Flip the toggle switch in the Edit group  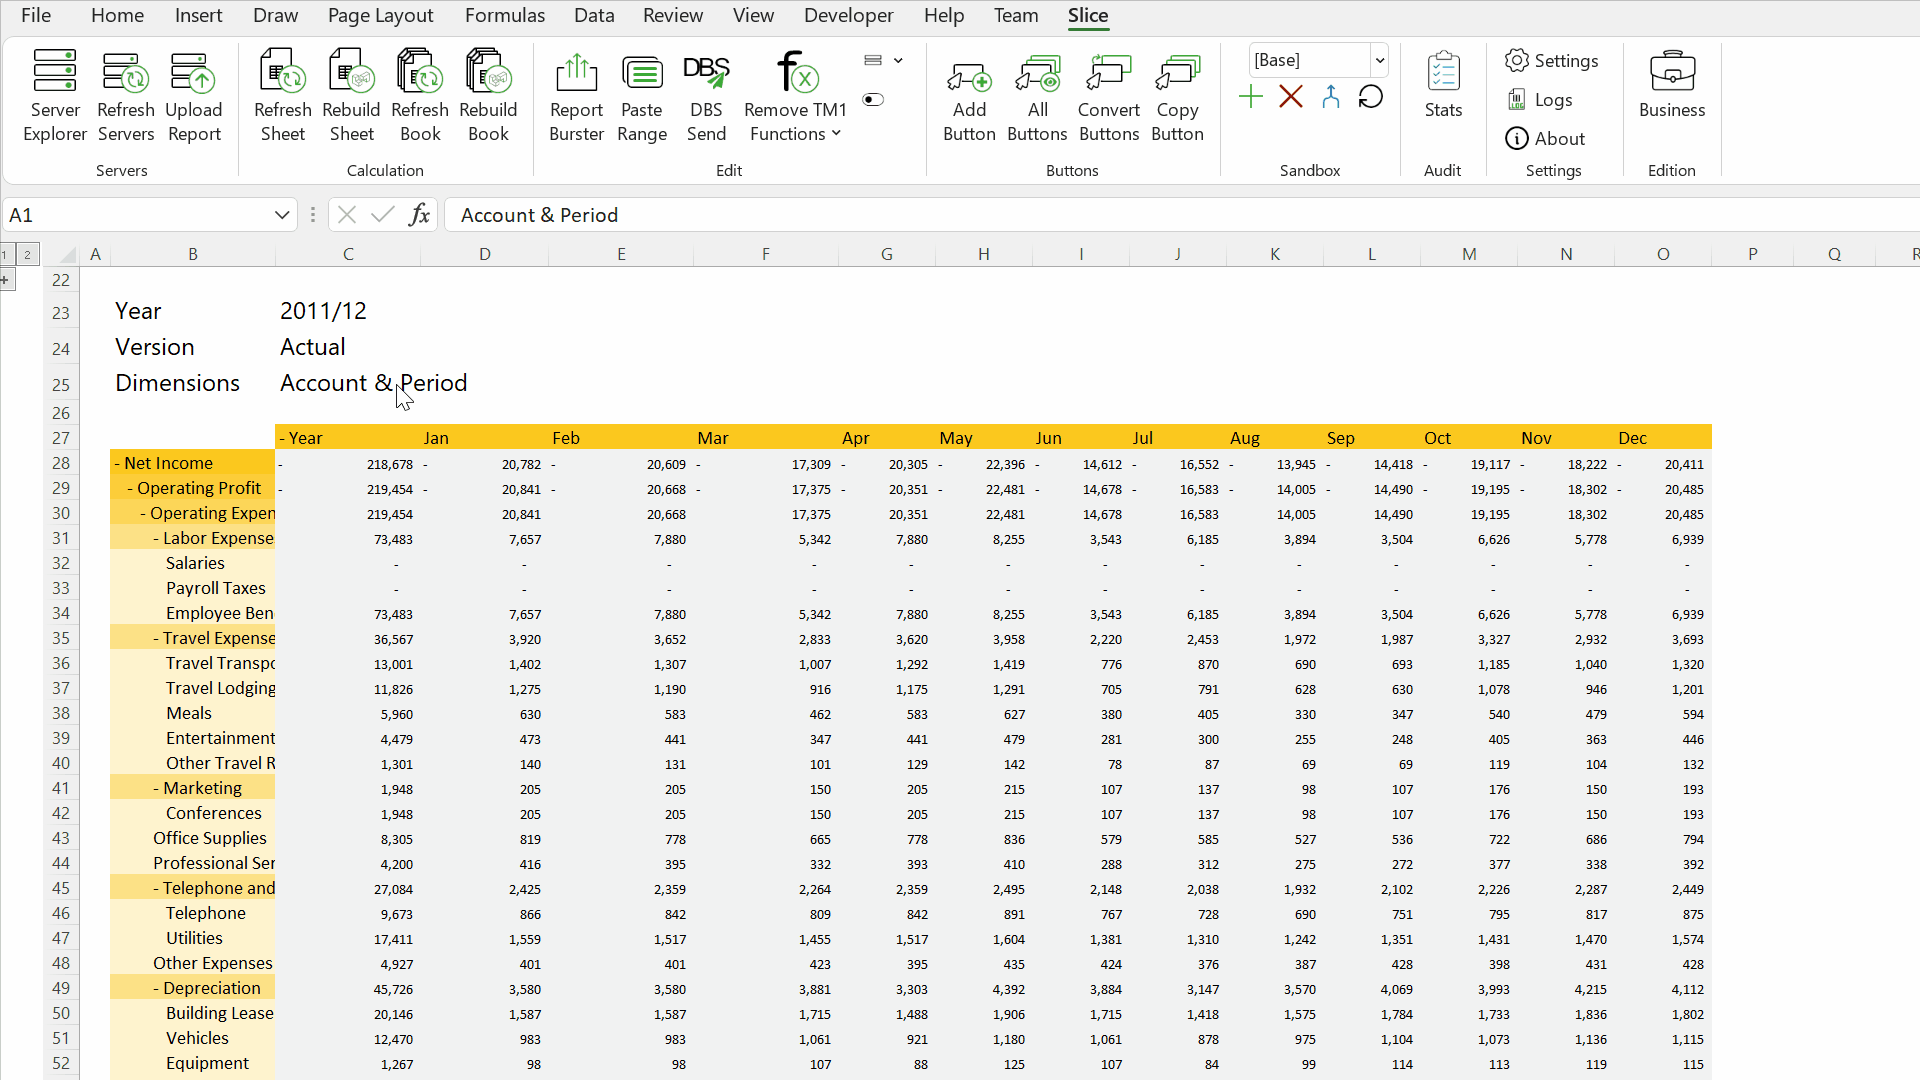point(873,99)
